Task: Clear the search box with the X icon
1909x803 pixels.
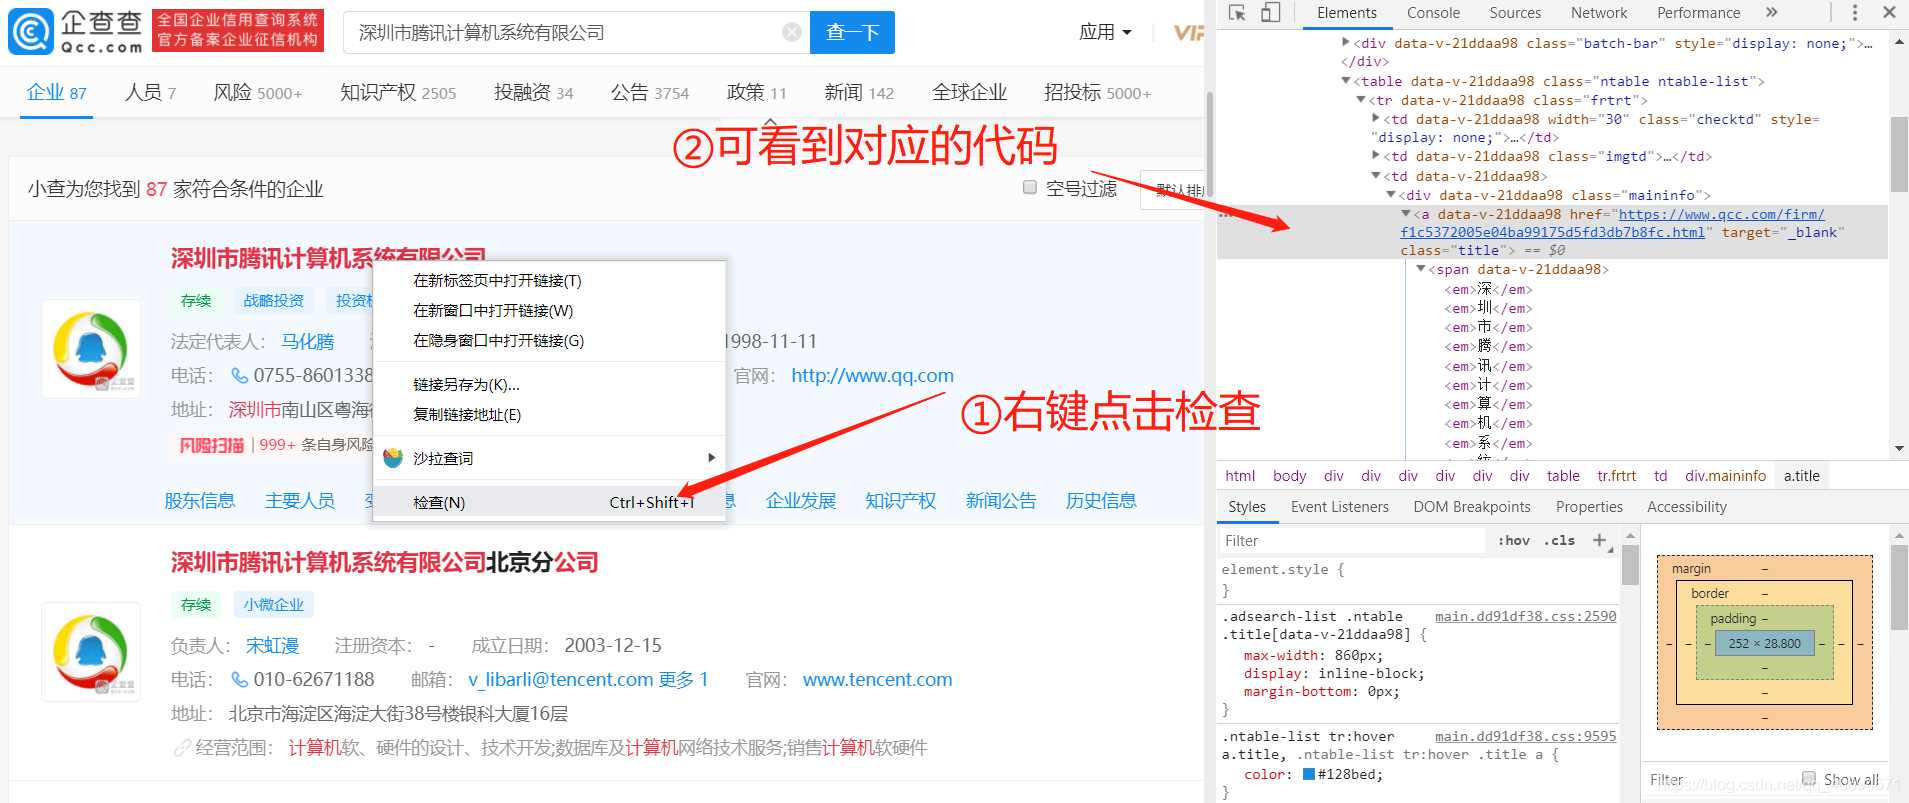Action: [x=792, y=32]
